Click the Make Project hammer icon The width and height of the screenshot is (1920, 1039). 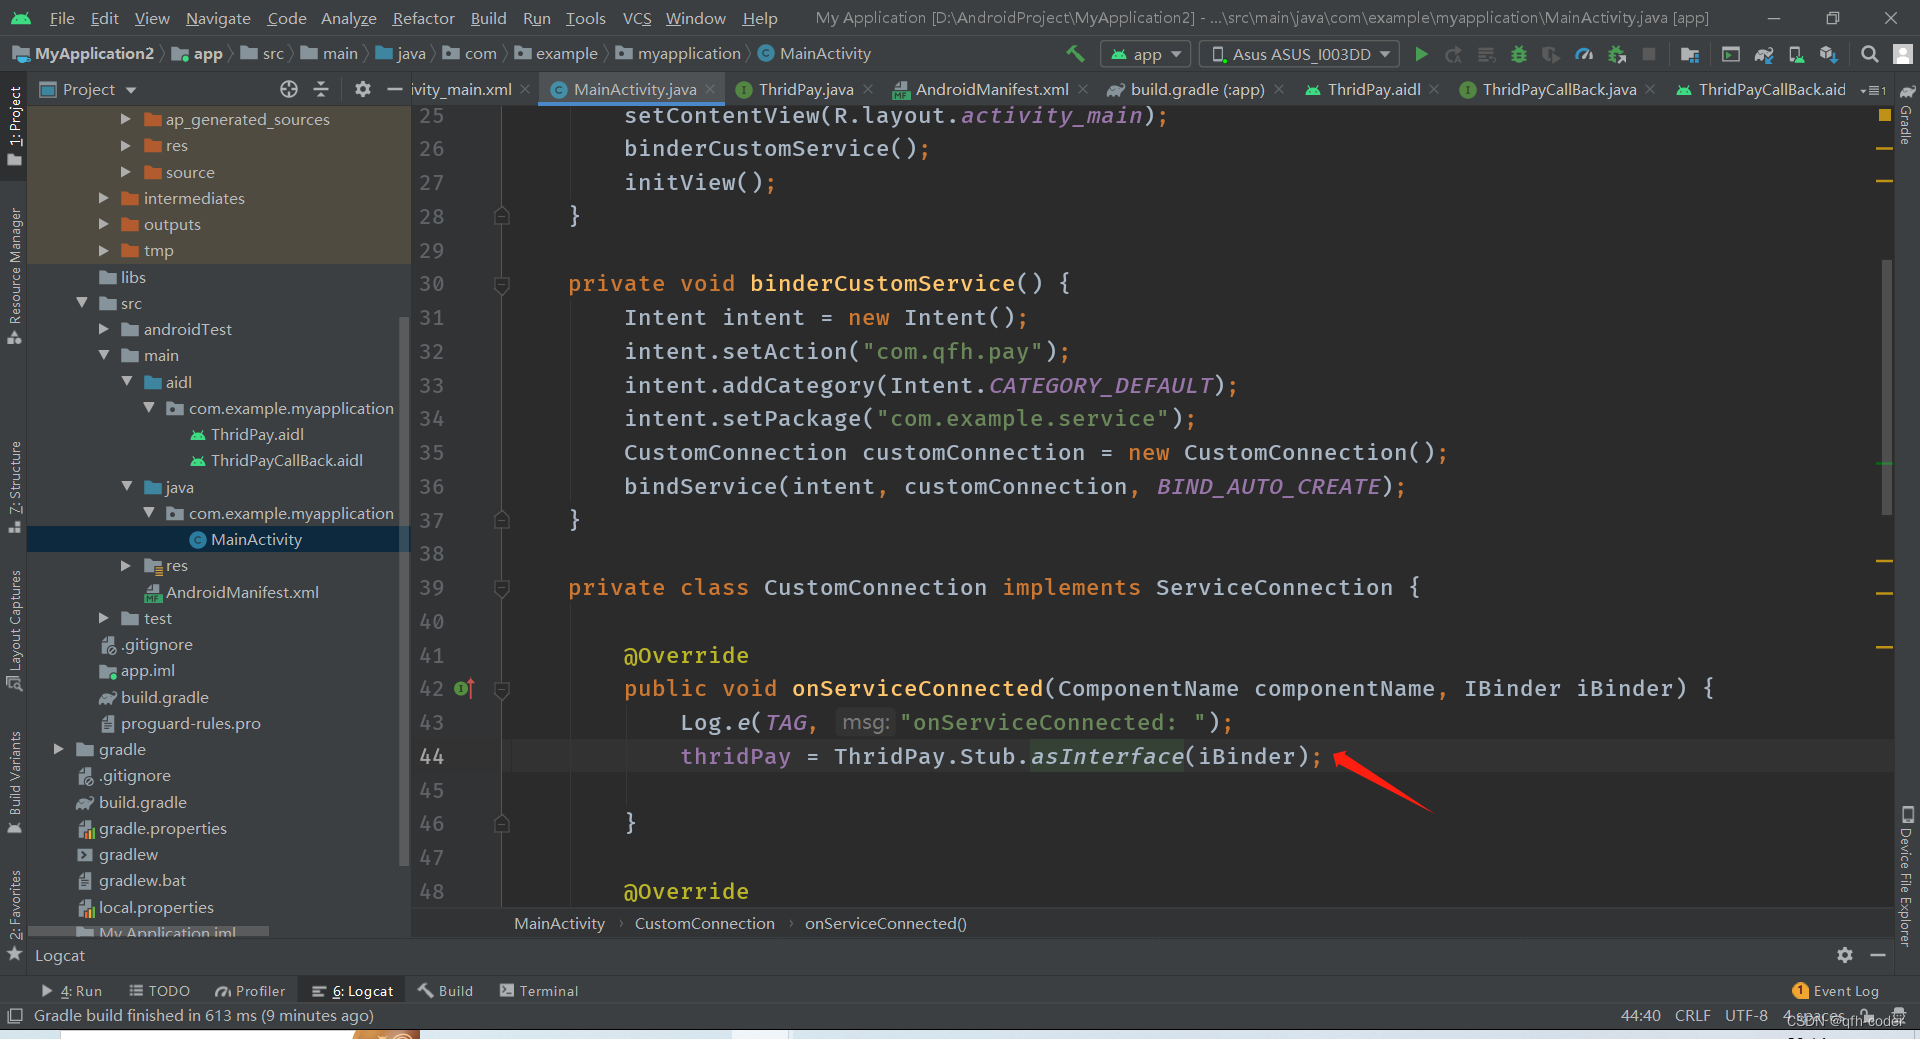coord(1075,54)
